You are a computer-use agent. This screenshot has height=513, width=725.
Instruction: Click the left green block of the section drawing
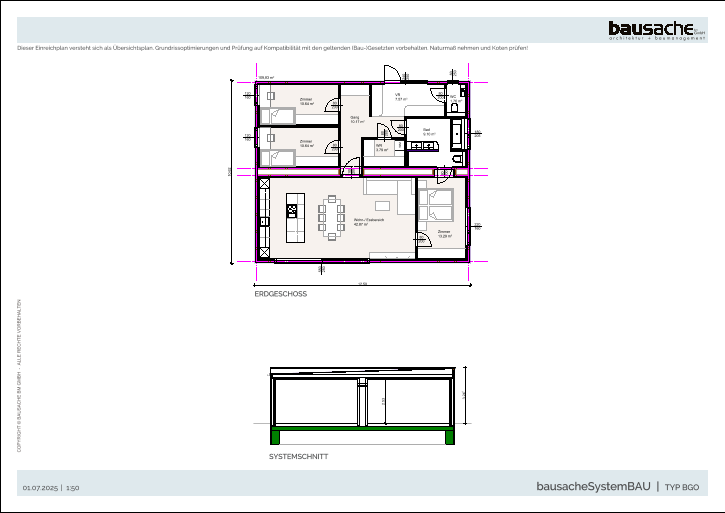click(x=276, y=436)
